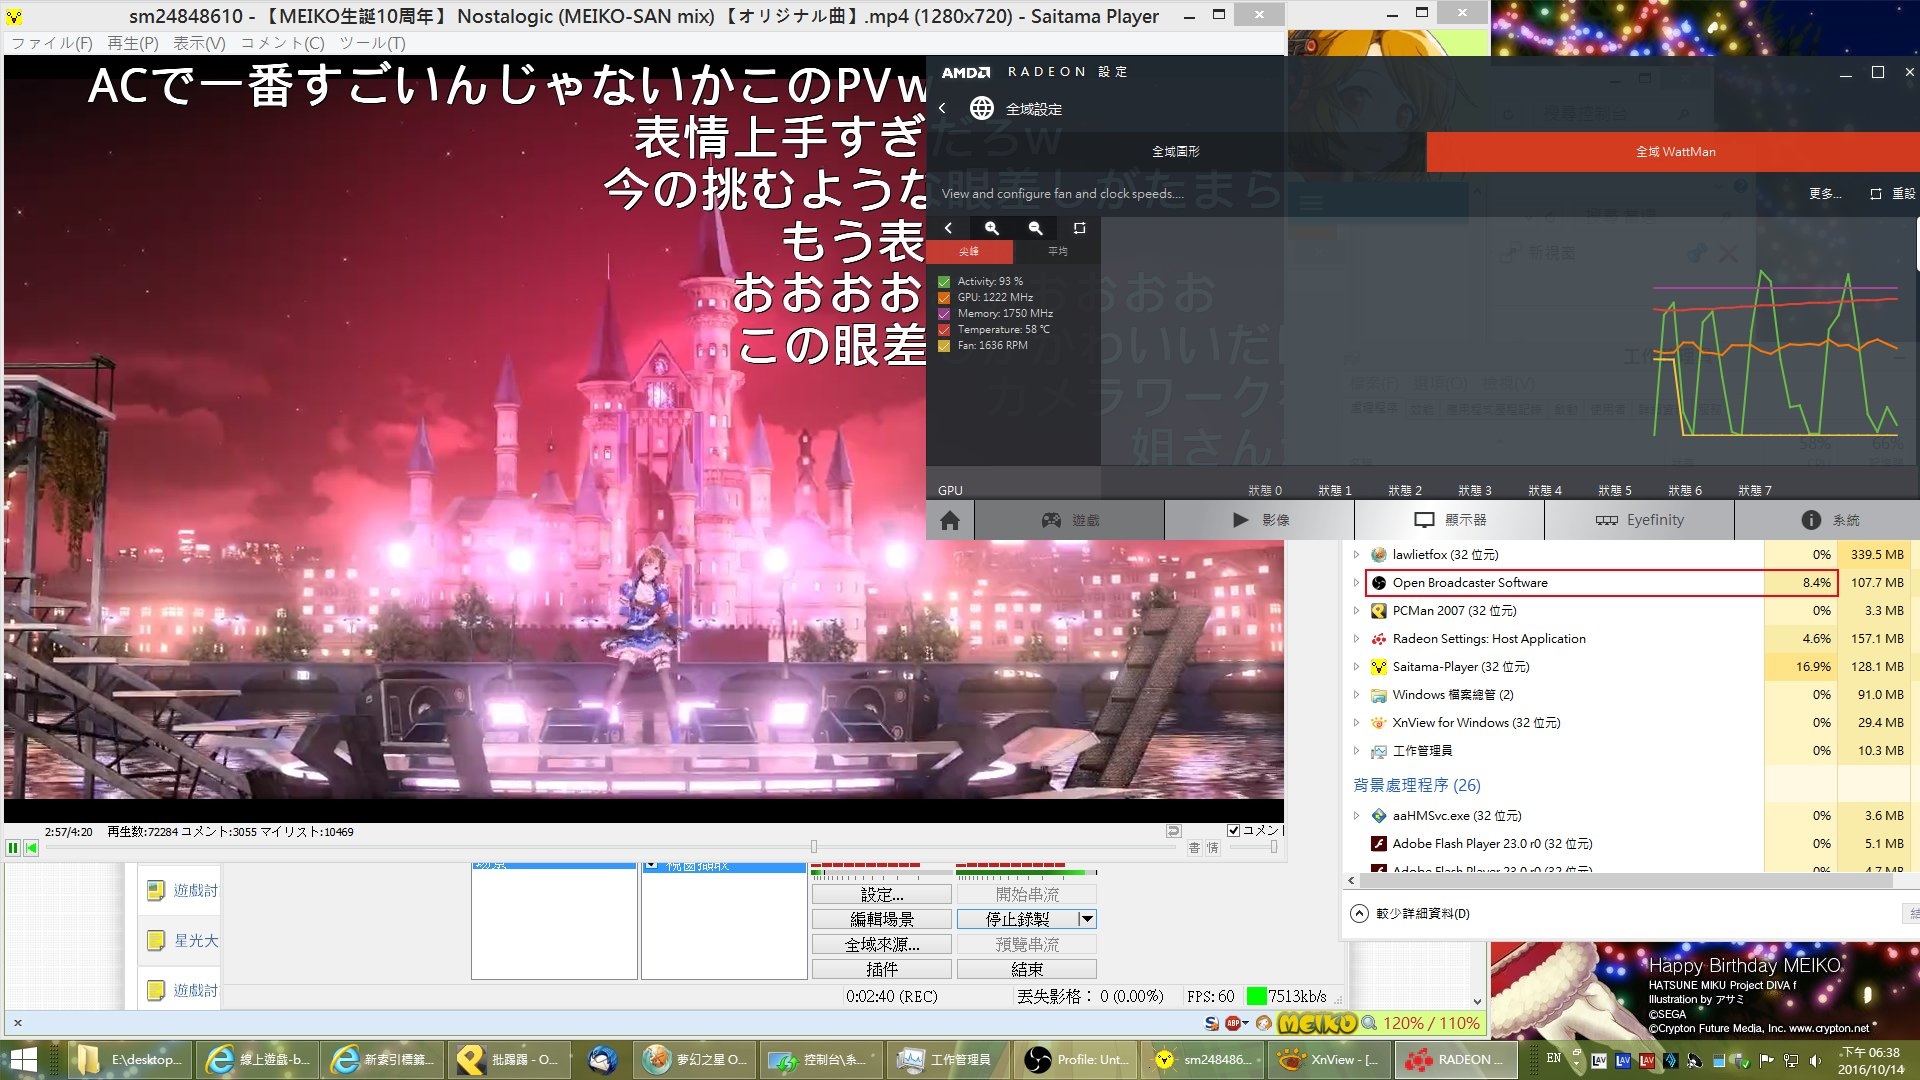Expand the Saitama-Player process row
Viewport: 1920px width, 1080px height.
[x=1356, y=667]
